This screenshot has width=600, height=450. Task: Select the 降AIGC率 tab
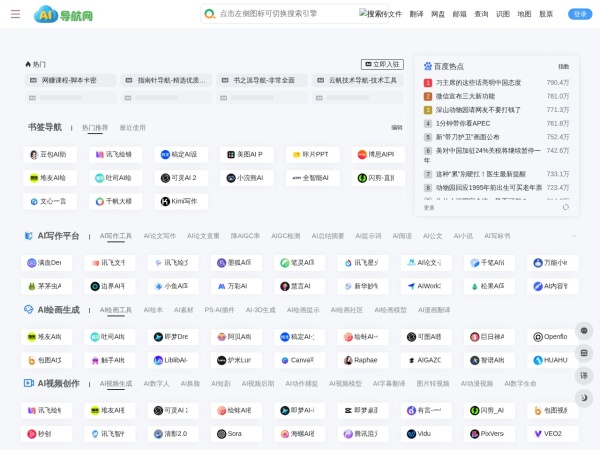click(245, 236)
